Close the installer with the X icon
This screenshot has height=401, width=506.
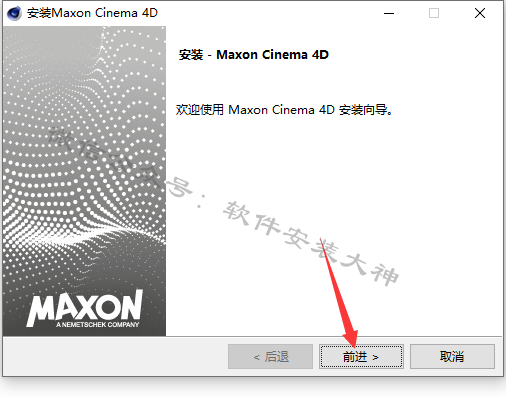[x=480, y=13]
